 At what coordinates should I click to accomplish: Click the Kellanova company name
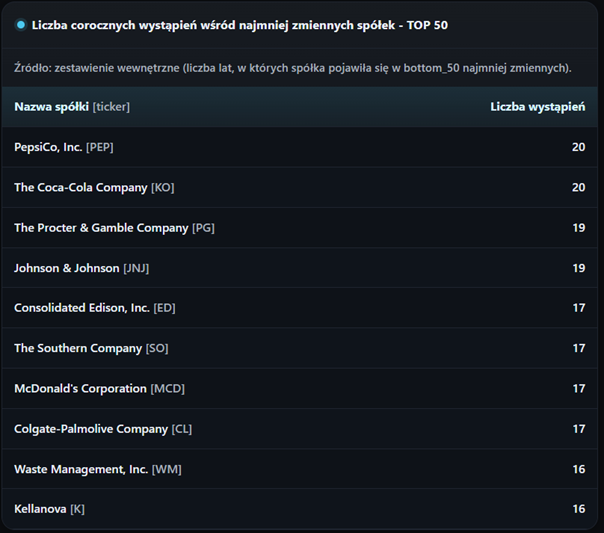[x=40, y=509]
